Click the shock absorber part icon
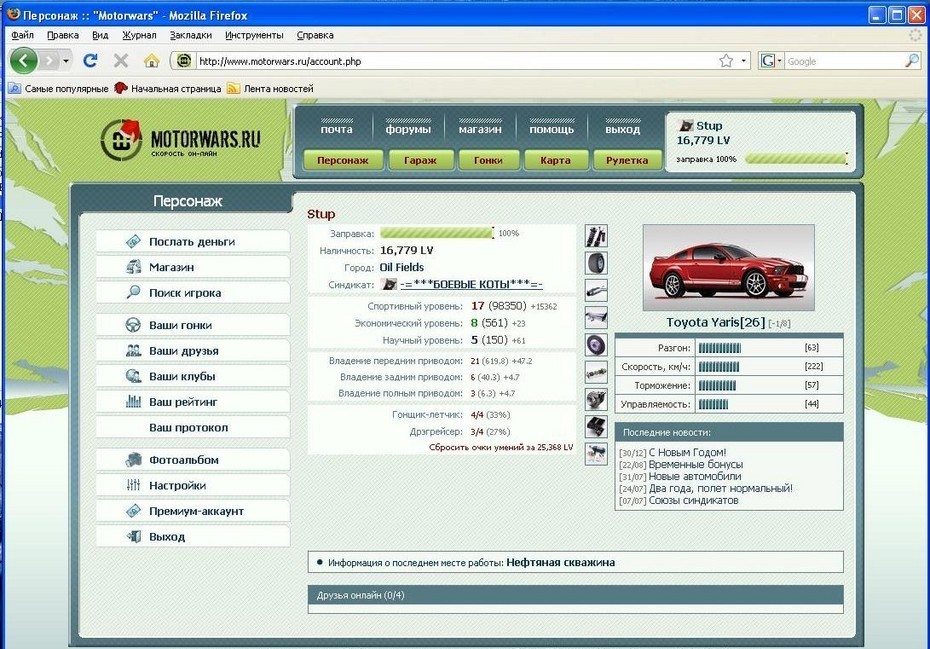930x649 pixels. click(x=596, y=236)
